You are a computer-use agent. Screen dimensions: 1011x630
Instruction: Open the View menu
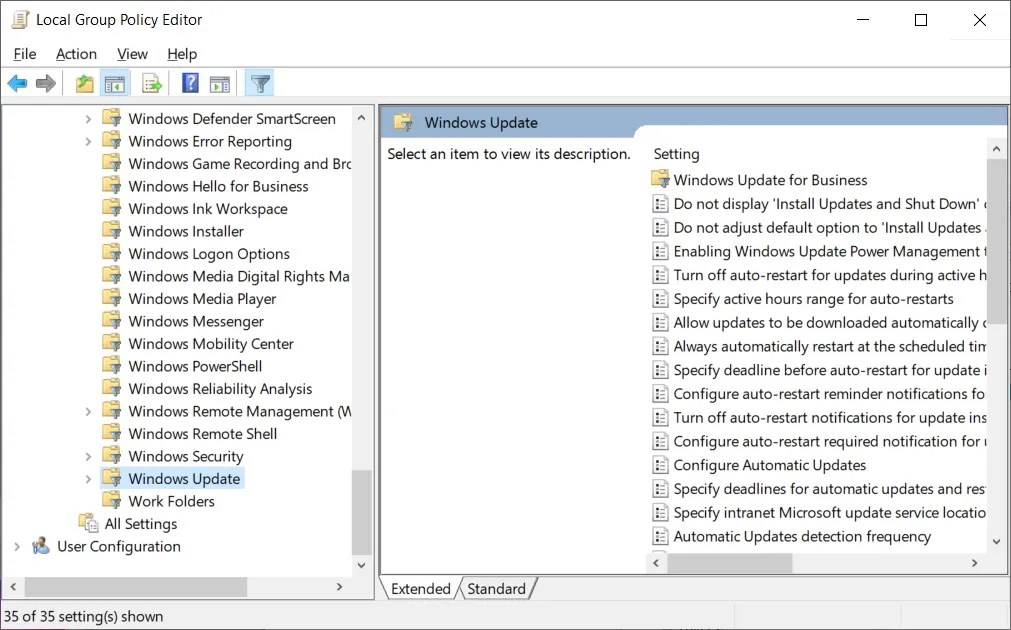pyautogui.click(x=131, y=54)
